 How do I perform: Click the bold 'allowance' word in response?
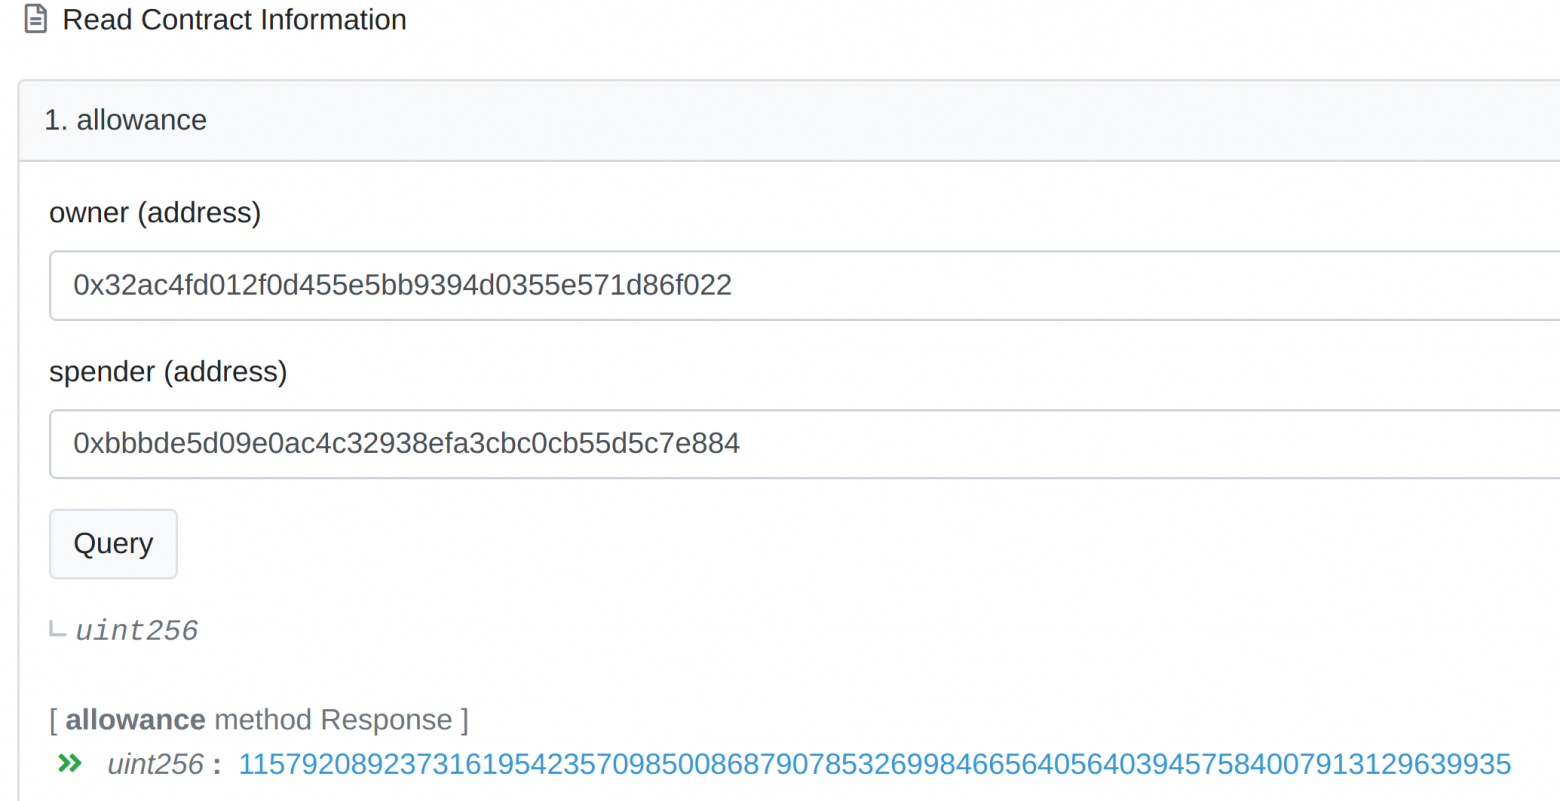point(135,720)
